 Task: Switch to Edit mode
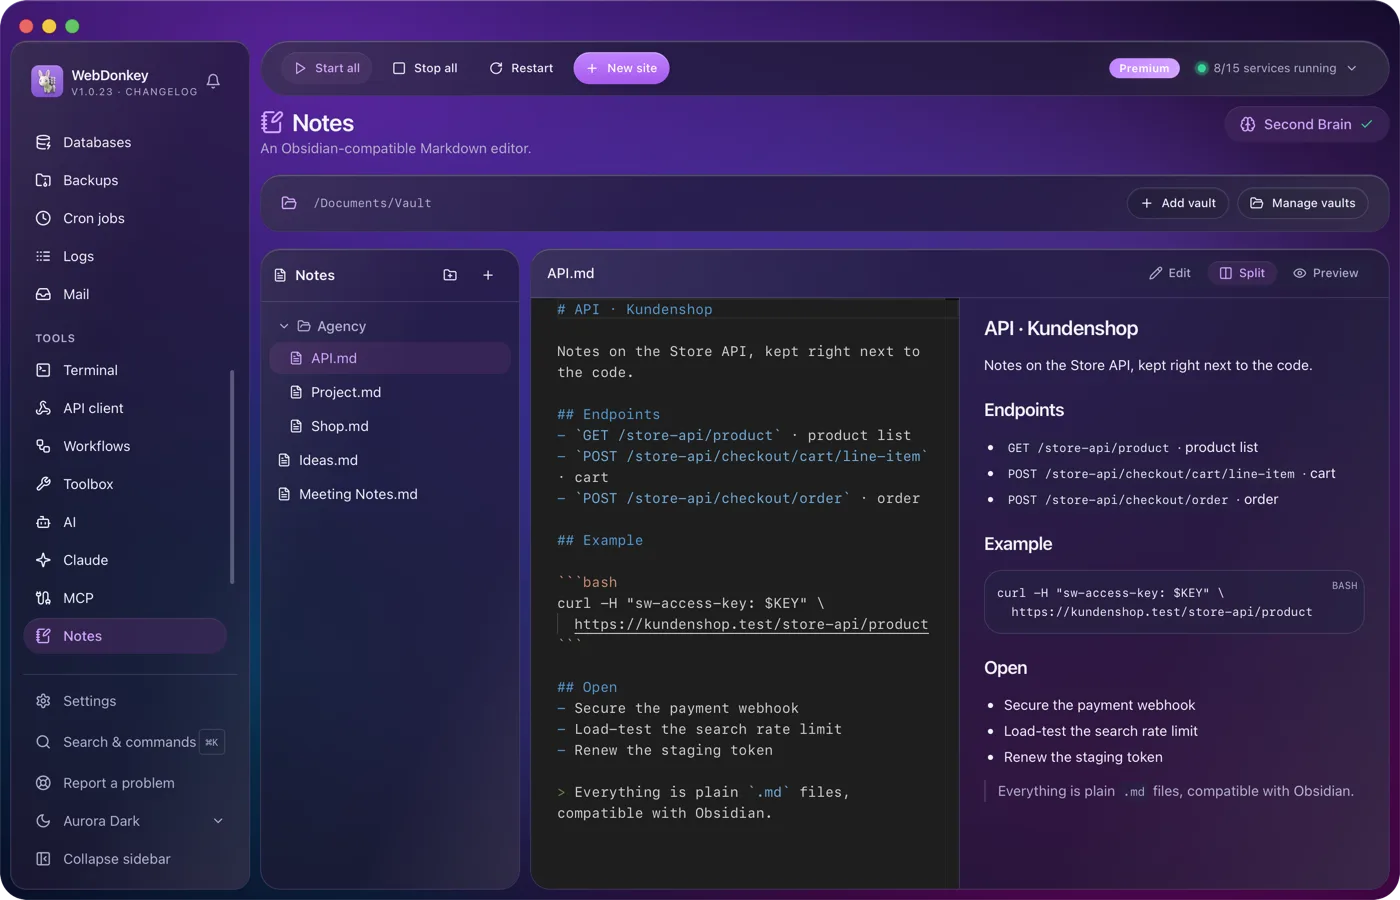click(x=1170, y=273)
